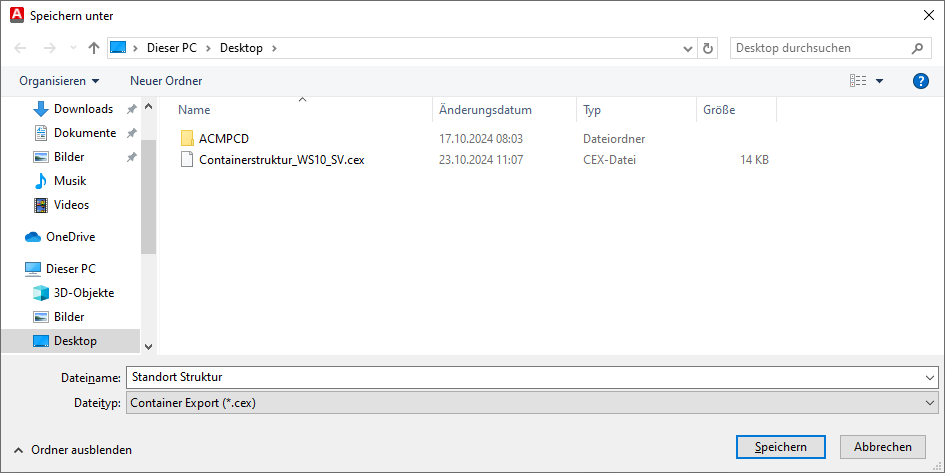Screen dimensions: 945x473
Task: Open the Dateityp 'Container Export' combo box
Action: pyautogui.click(x=532, y=403)
